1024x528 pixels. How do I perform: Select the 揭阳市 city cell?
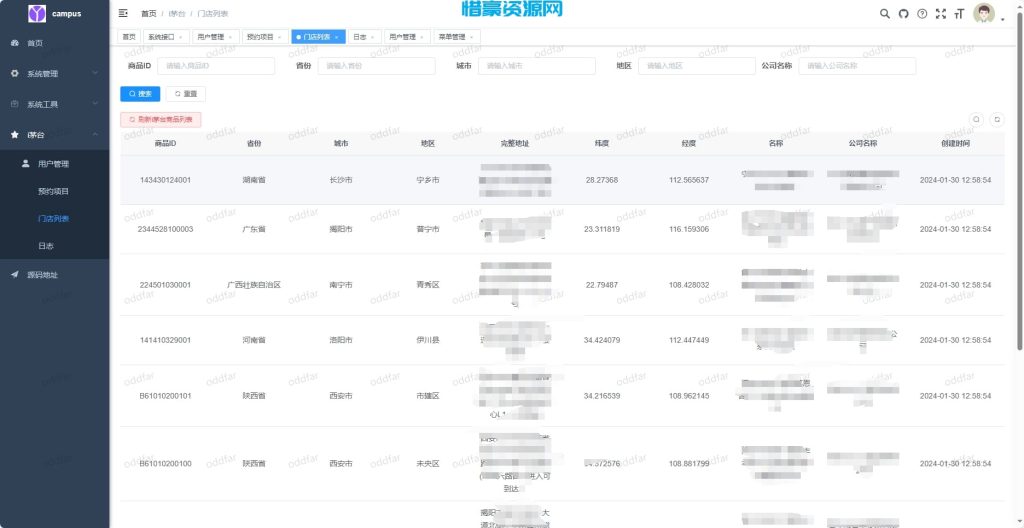(341, 229)
